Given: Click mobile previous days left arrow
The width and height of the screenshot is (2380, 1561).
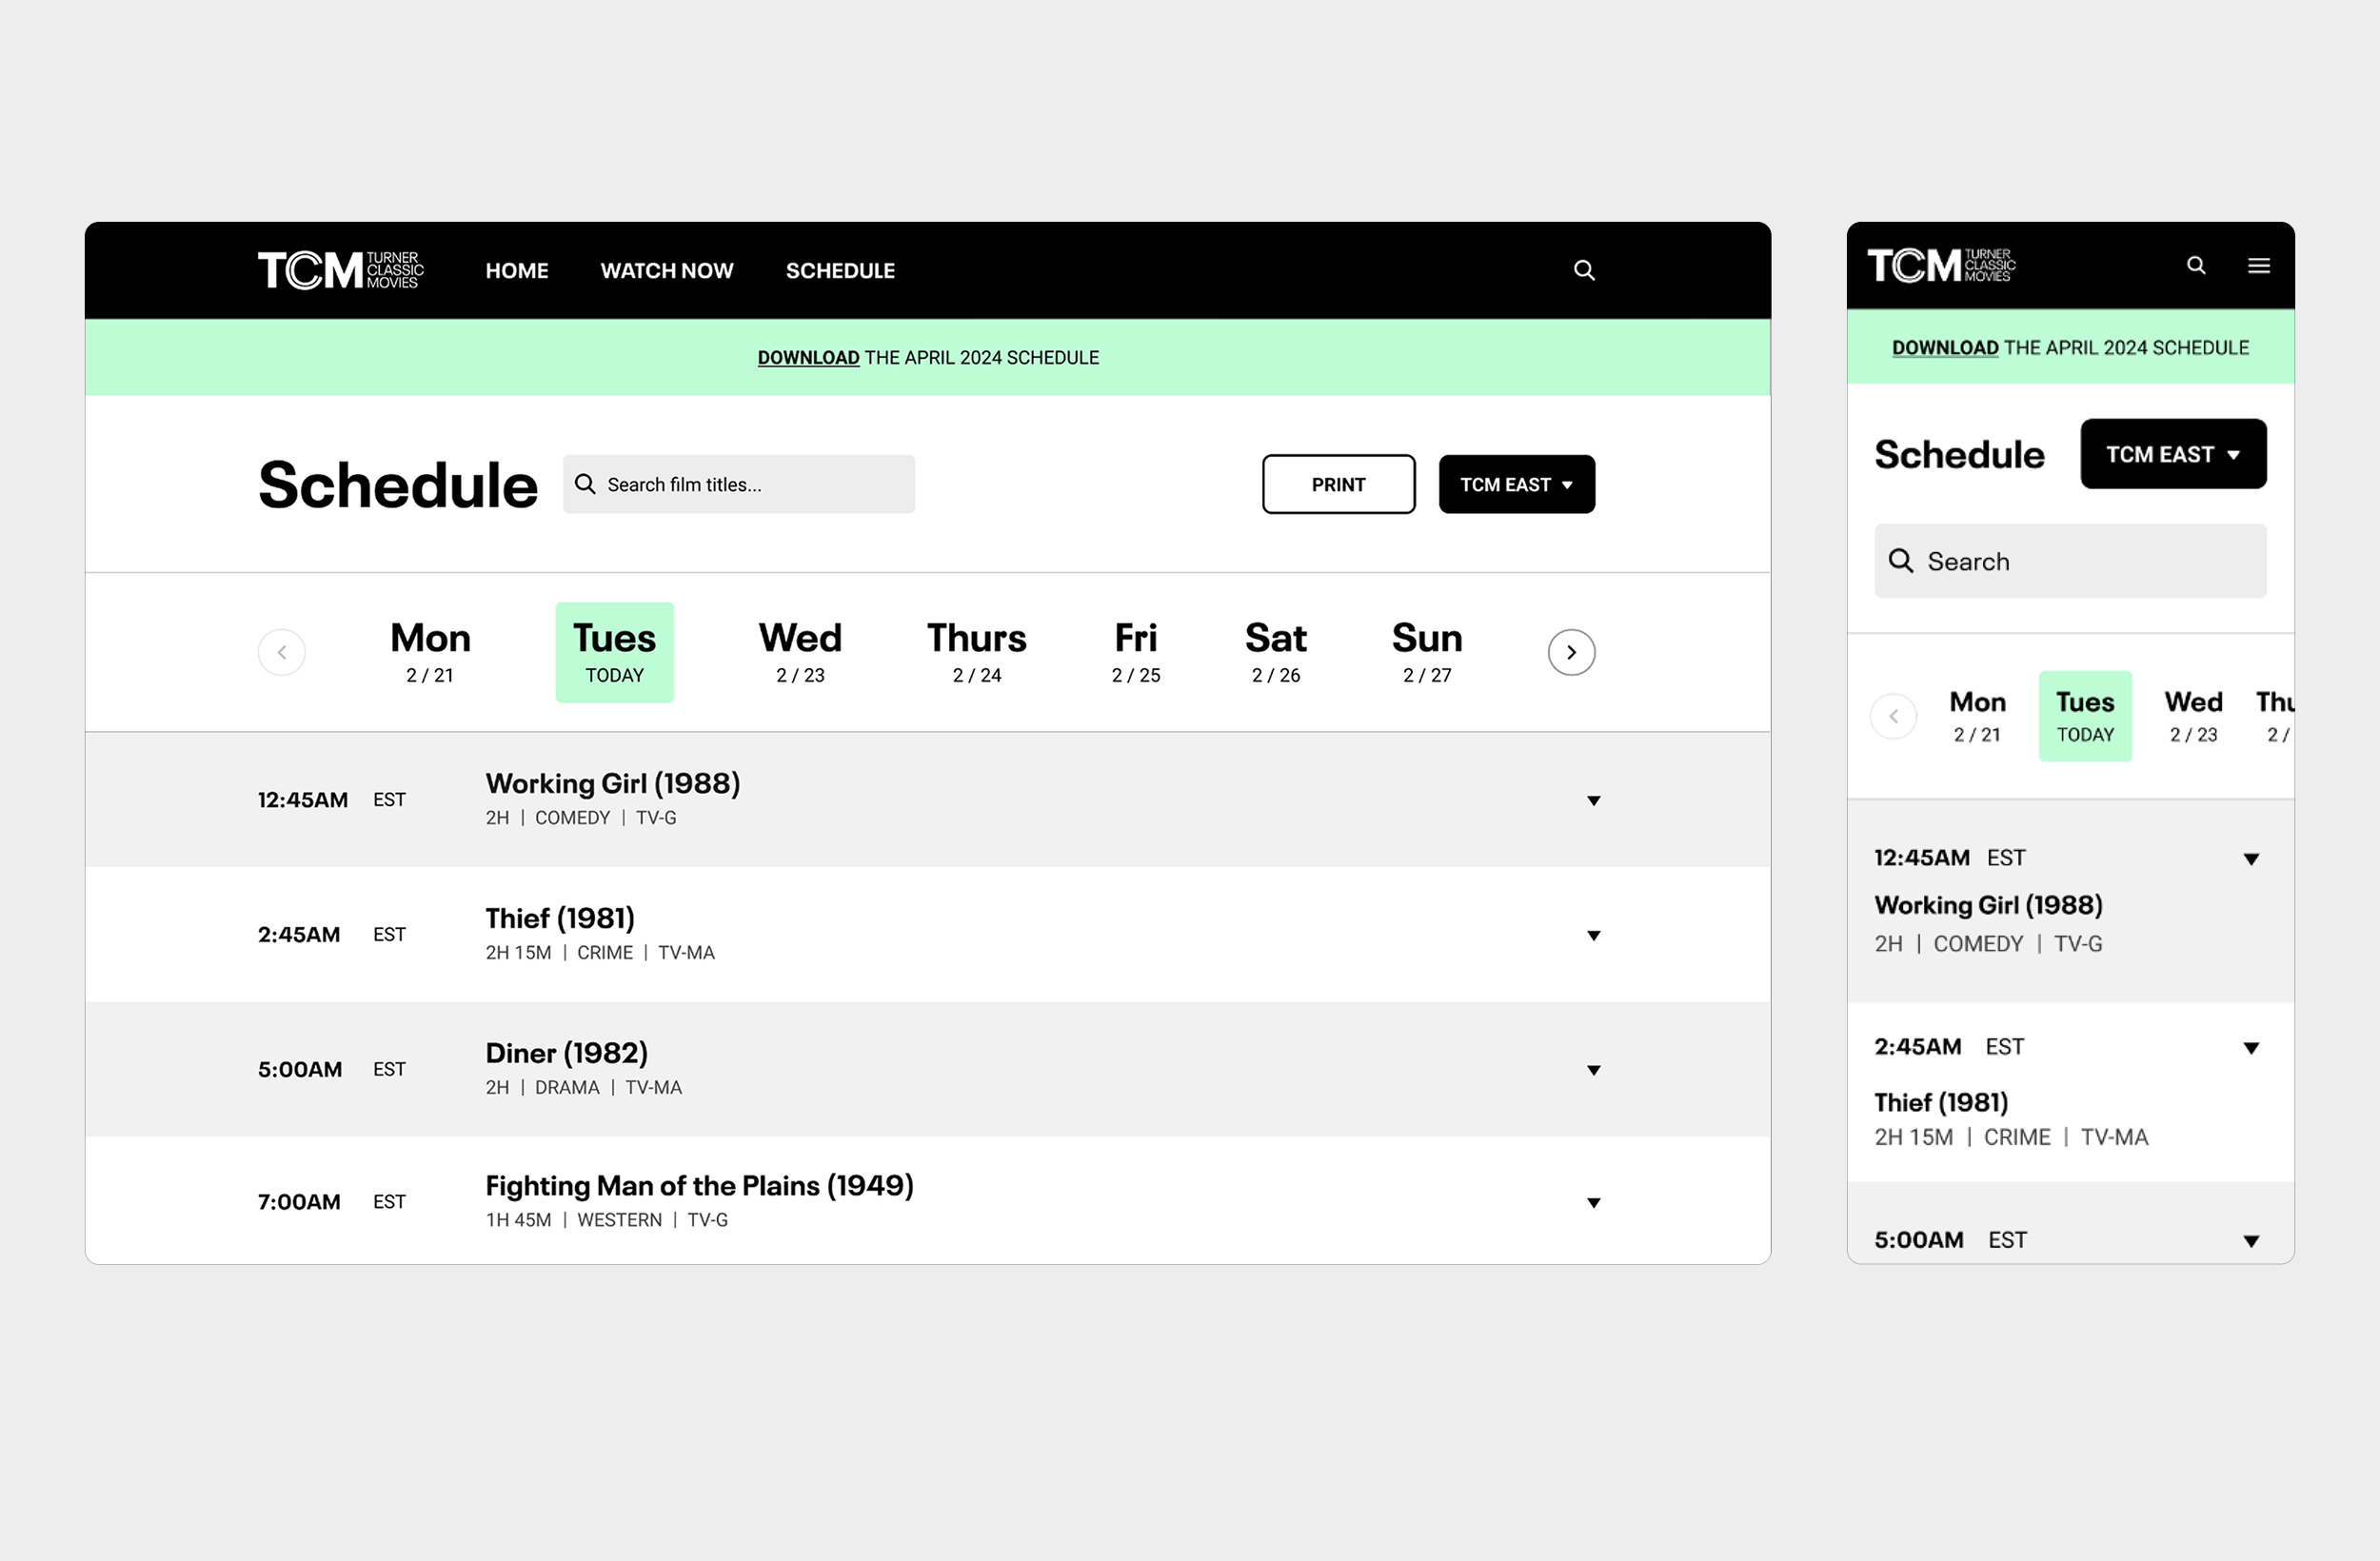Looking at the screenshot, I should pos(1893,717).
